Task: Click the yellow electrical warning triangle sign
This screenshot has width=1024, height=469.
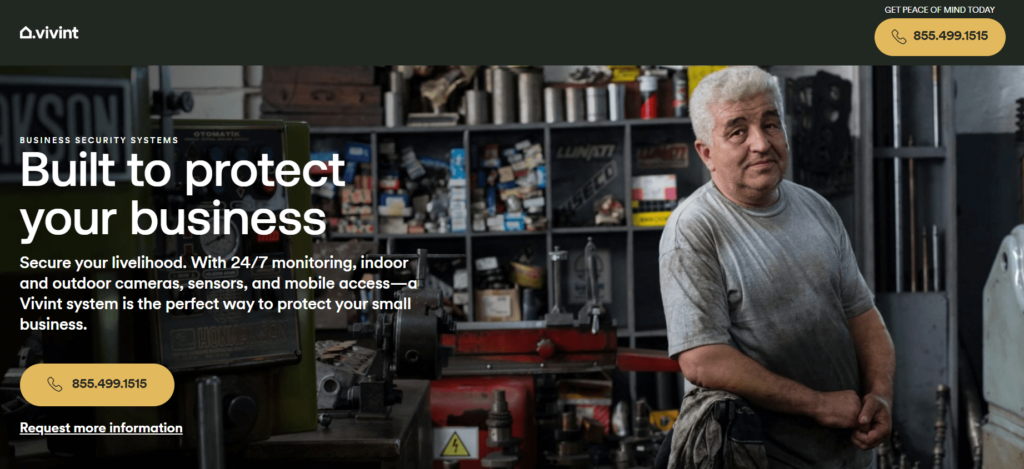Action: pyautogui.click(x=454, y=444)
